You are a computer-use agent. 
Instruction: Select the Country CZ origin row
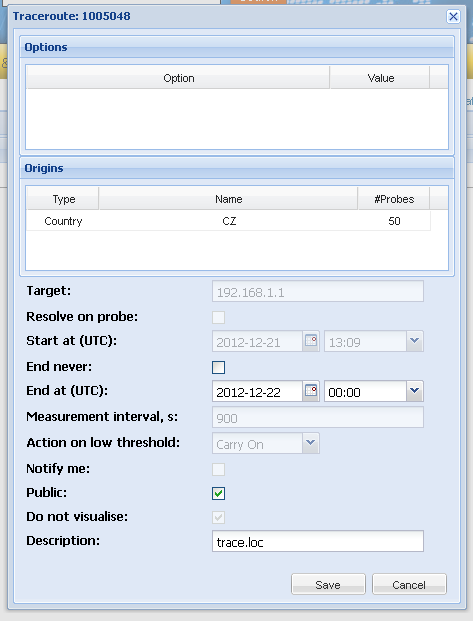click(229, 221)
